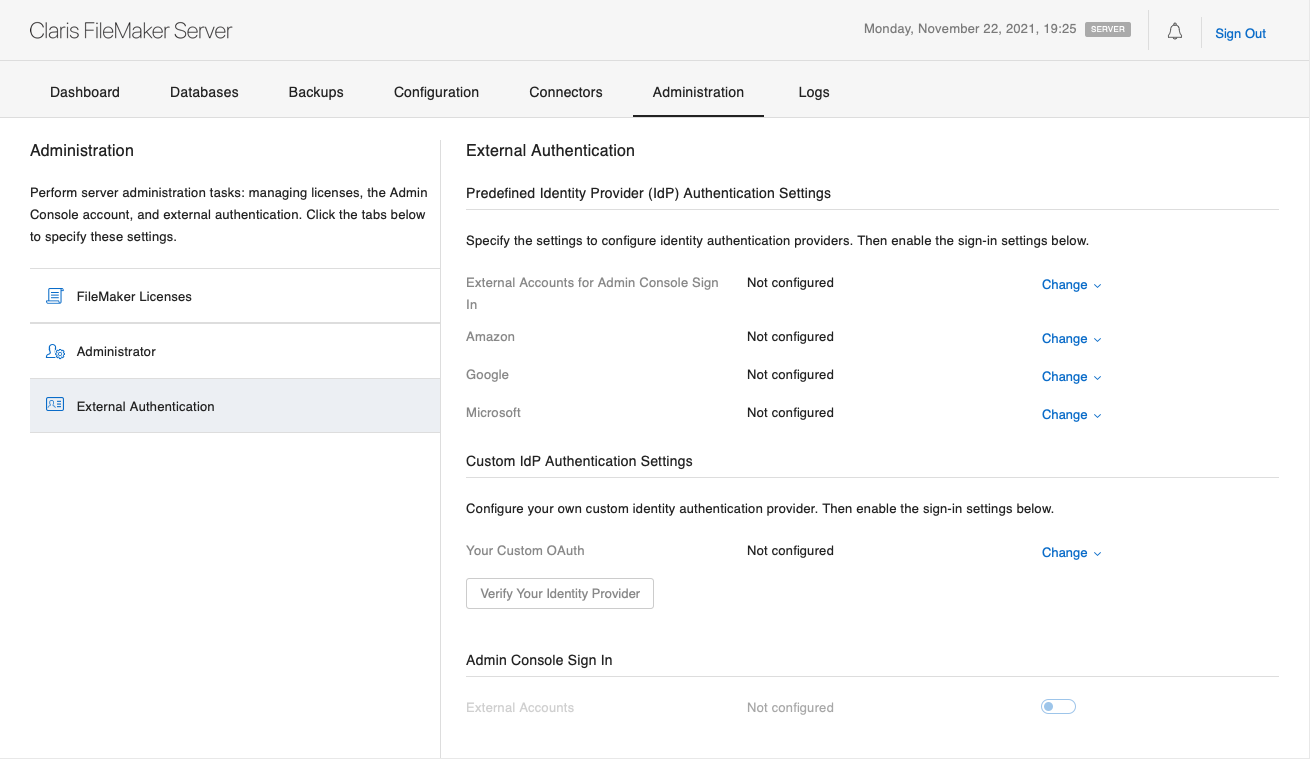This screenshot has height=759, width=1310.
Task: Expand Change for External Accounts for Admin Console
Action: [x=1071, y=285]
